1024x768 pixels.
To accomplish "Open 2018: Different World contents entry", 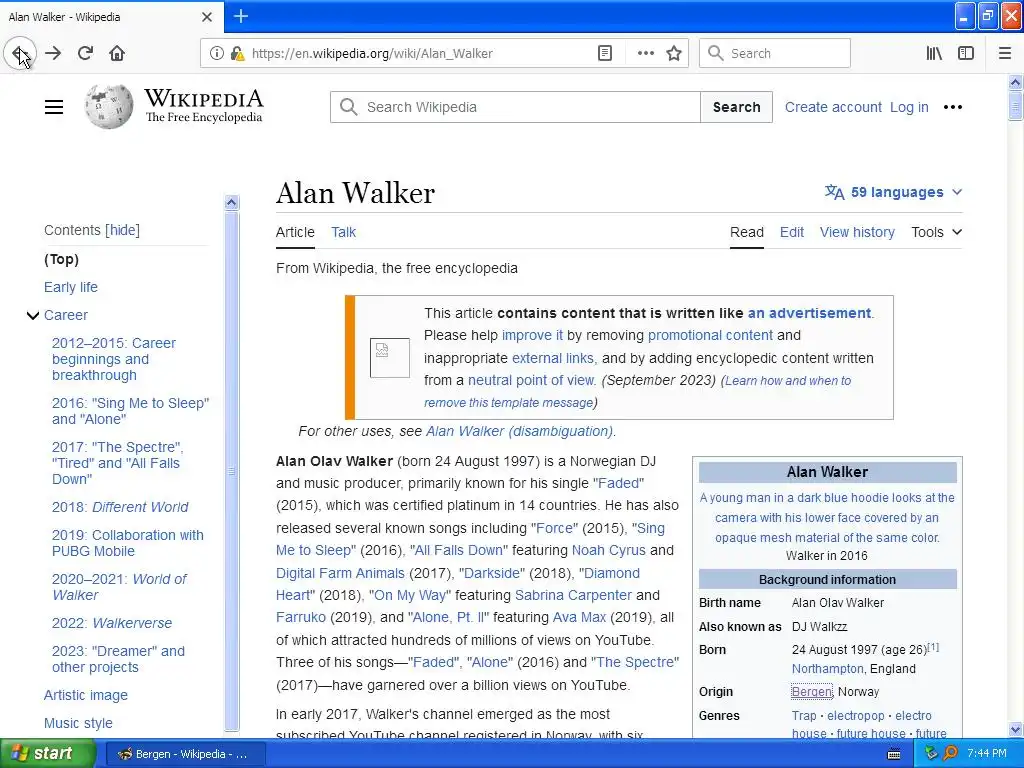I will point(120,507).
